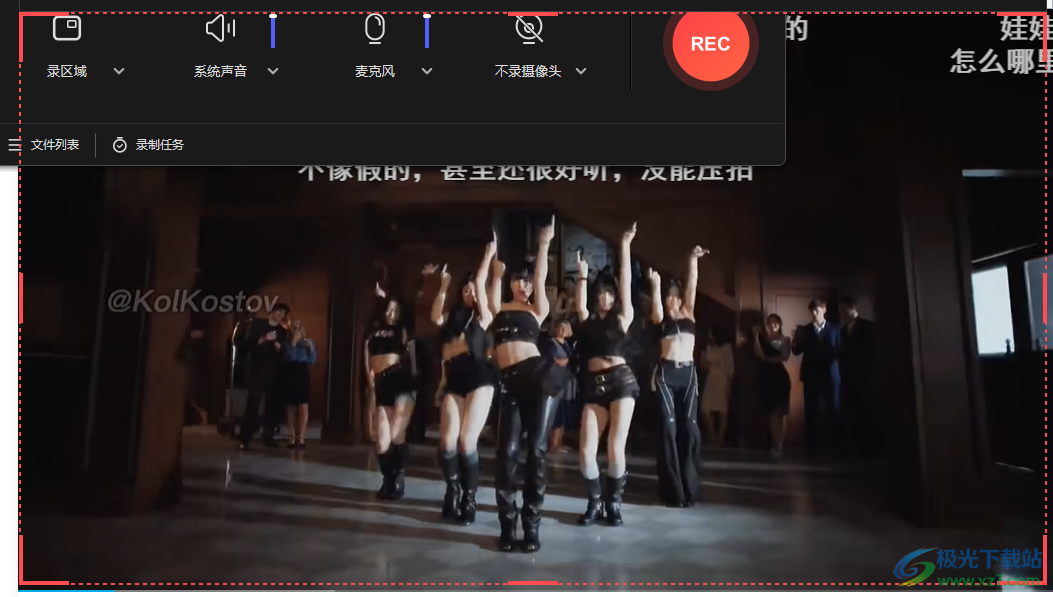This screenshot has height=597, width=1053.
Task: Click the 录制任务 timer icon
Action: (x=120, y=145)
